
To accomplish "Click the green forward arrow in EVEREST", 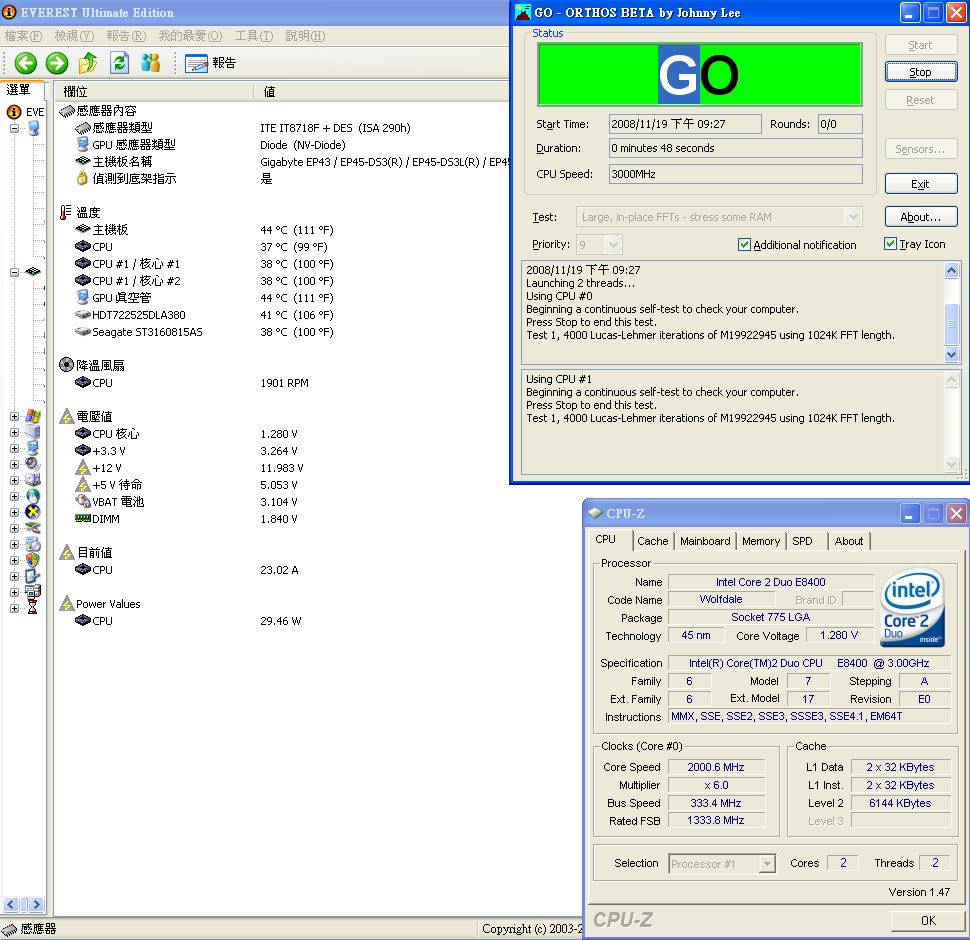I will coord(57,63).
